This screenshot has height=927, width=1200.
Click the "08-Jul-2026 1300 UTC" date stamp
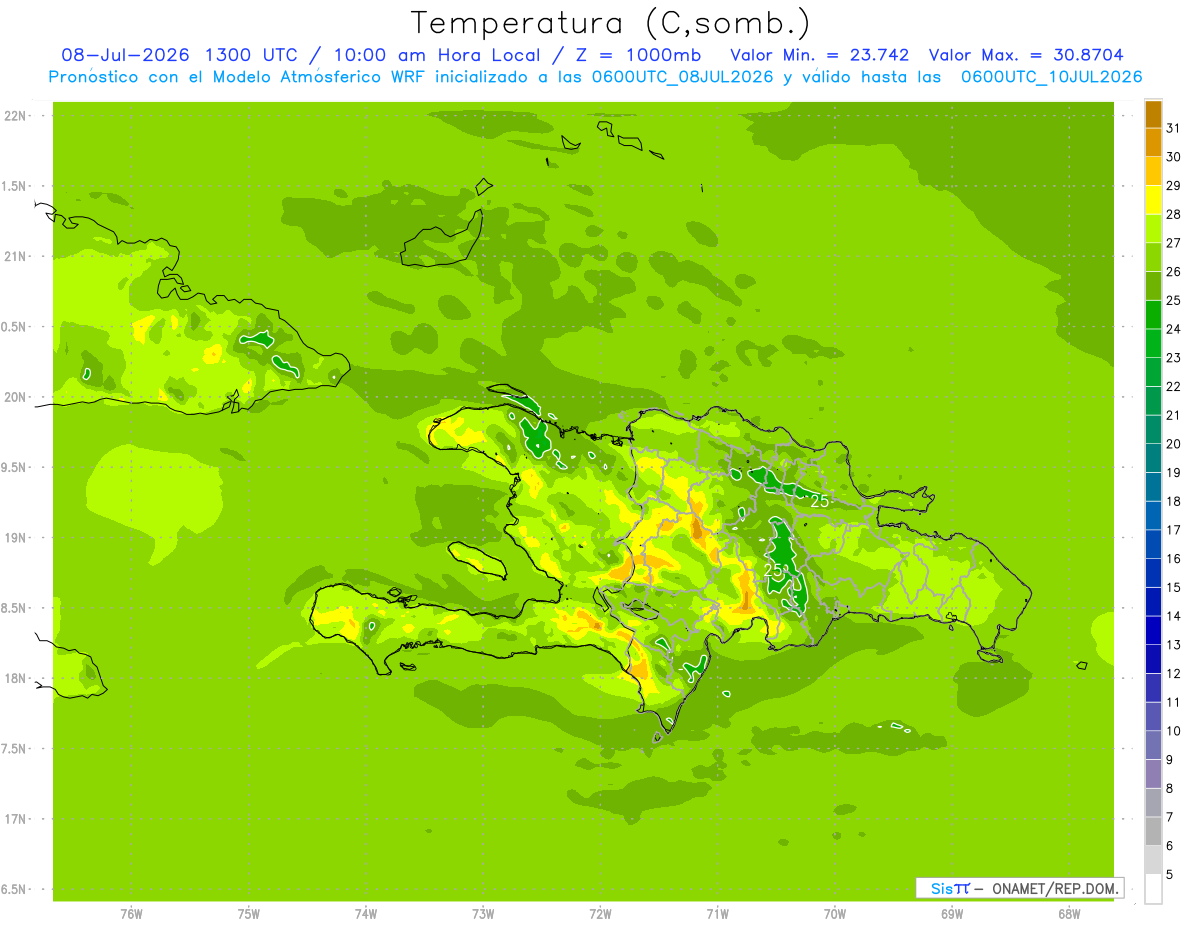[x=179, y=55]
